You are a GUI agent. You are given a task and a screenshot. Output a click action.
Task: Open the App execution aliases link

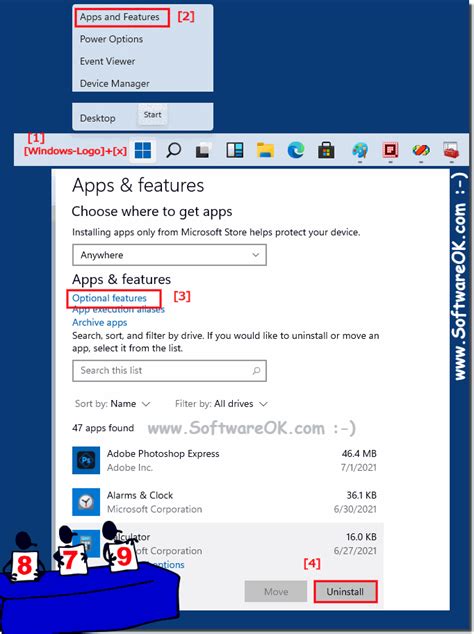[118, 310]
